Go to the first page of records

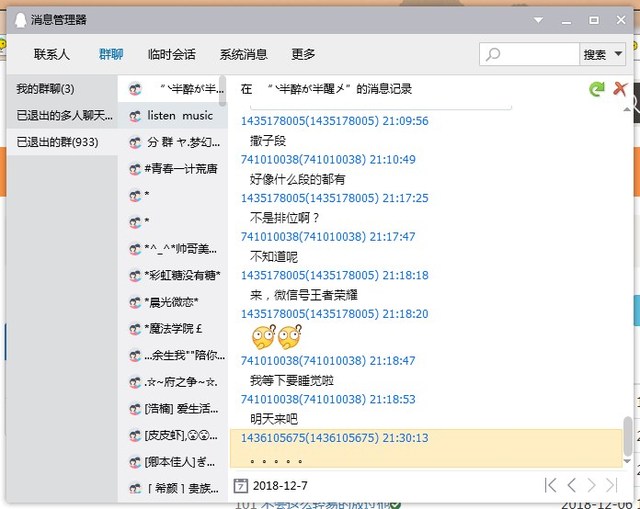[x=550, y=486]
